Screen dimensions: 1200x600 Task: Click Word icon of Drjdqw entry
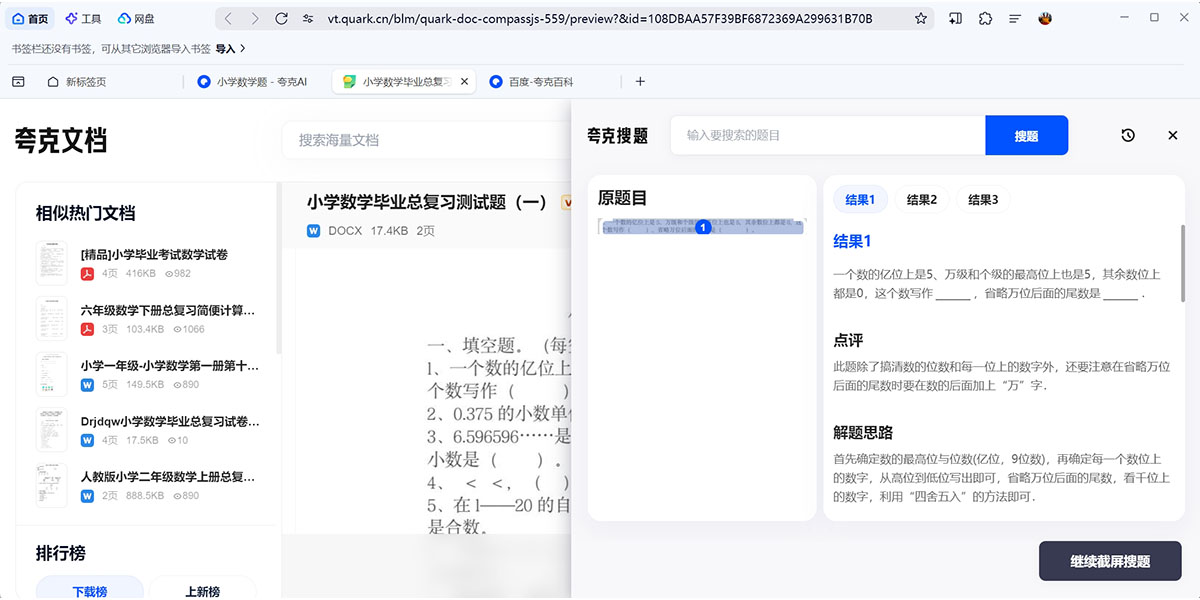pyautogui.click(x=87, y=440)
